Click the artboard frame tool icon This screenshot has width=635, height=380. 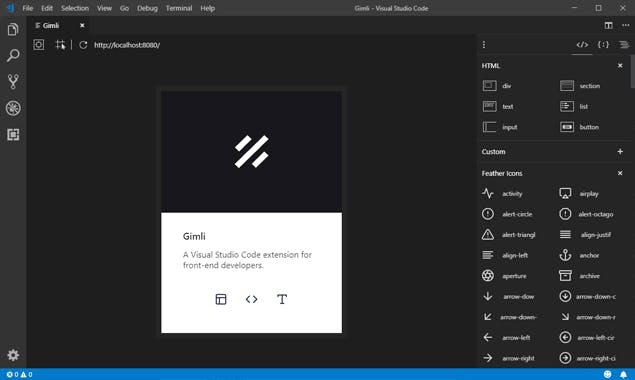pyautogui.click(x=60, y=45)
